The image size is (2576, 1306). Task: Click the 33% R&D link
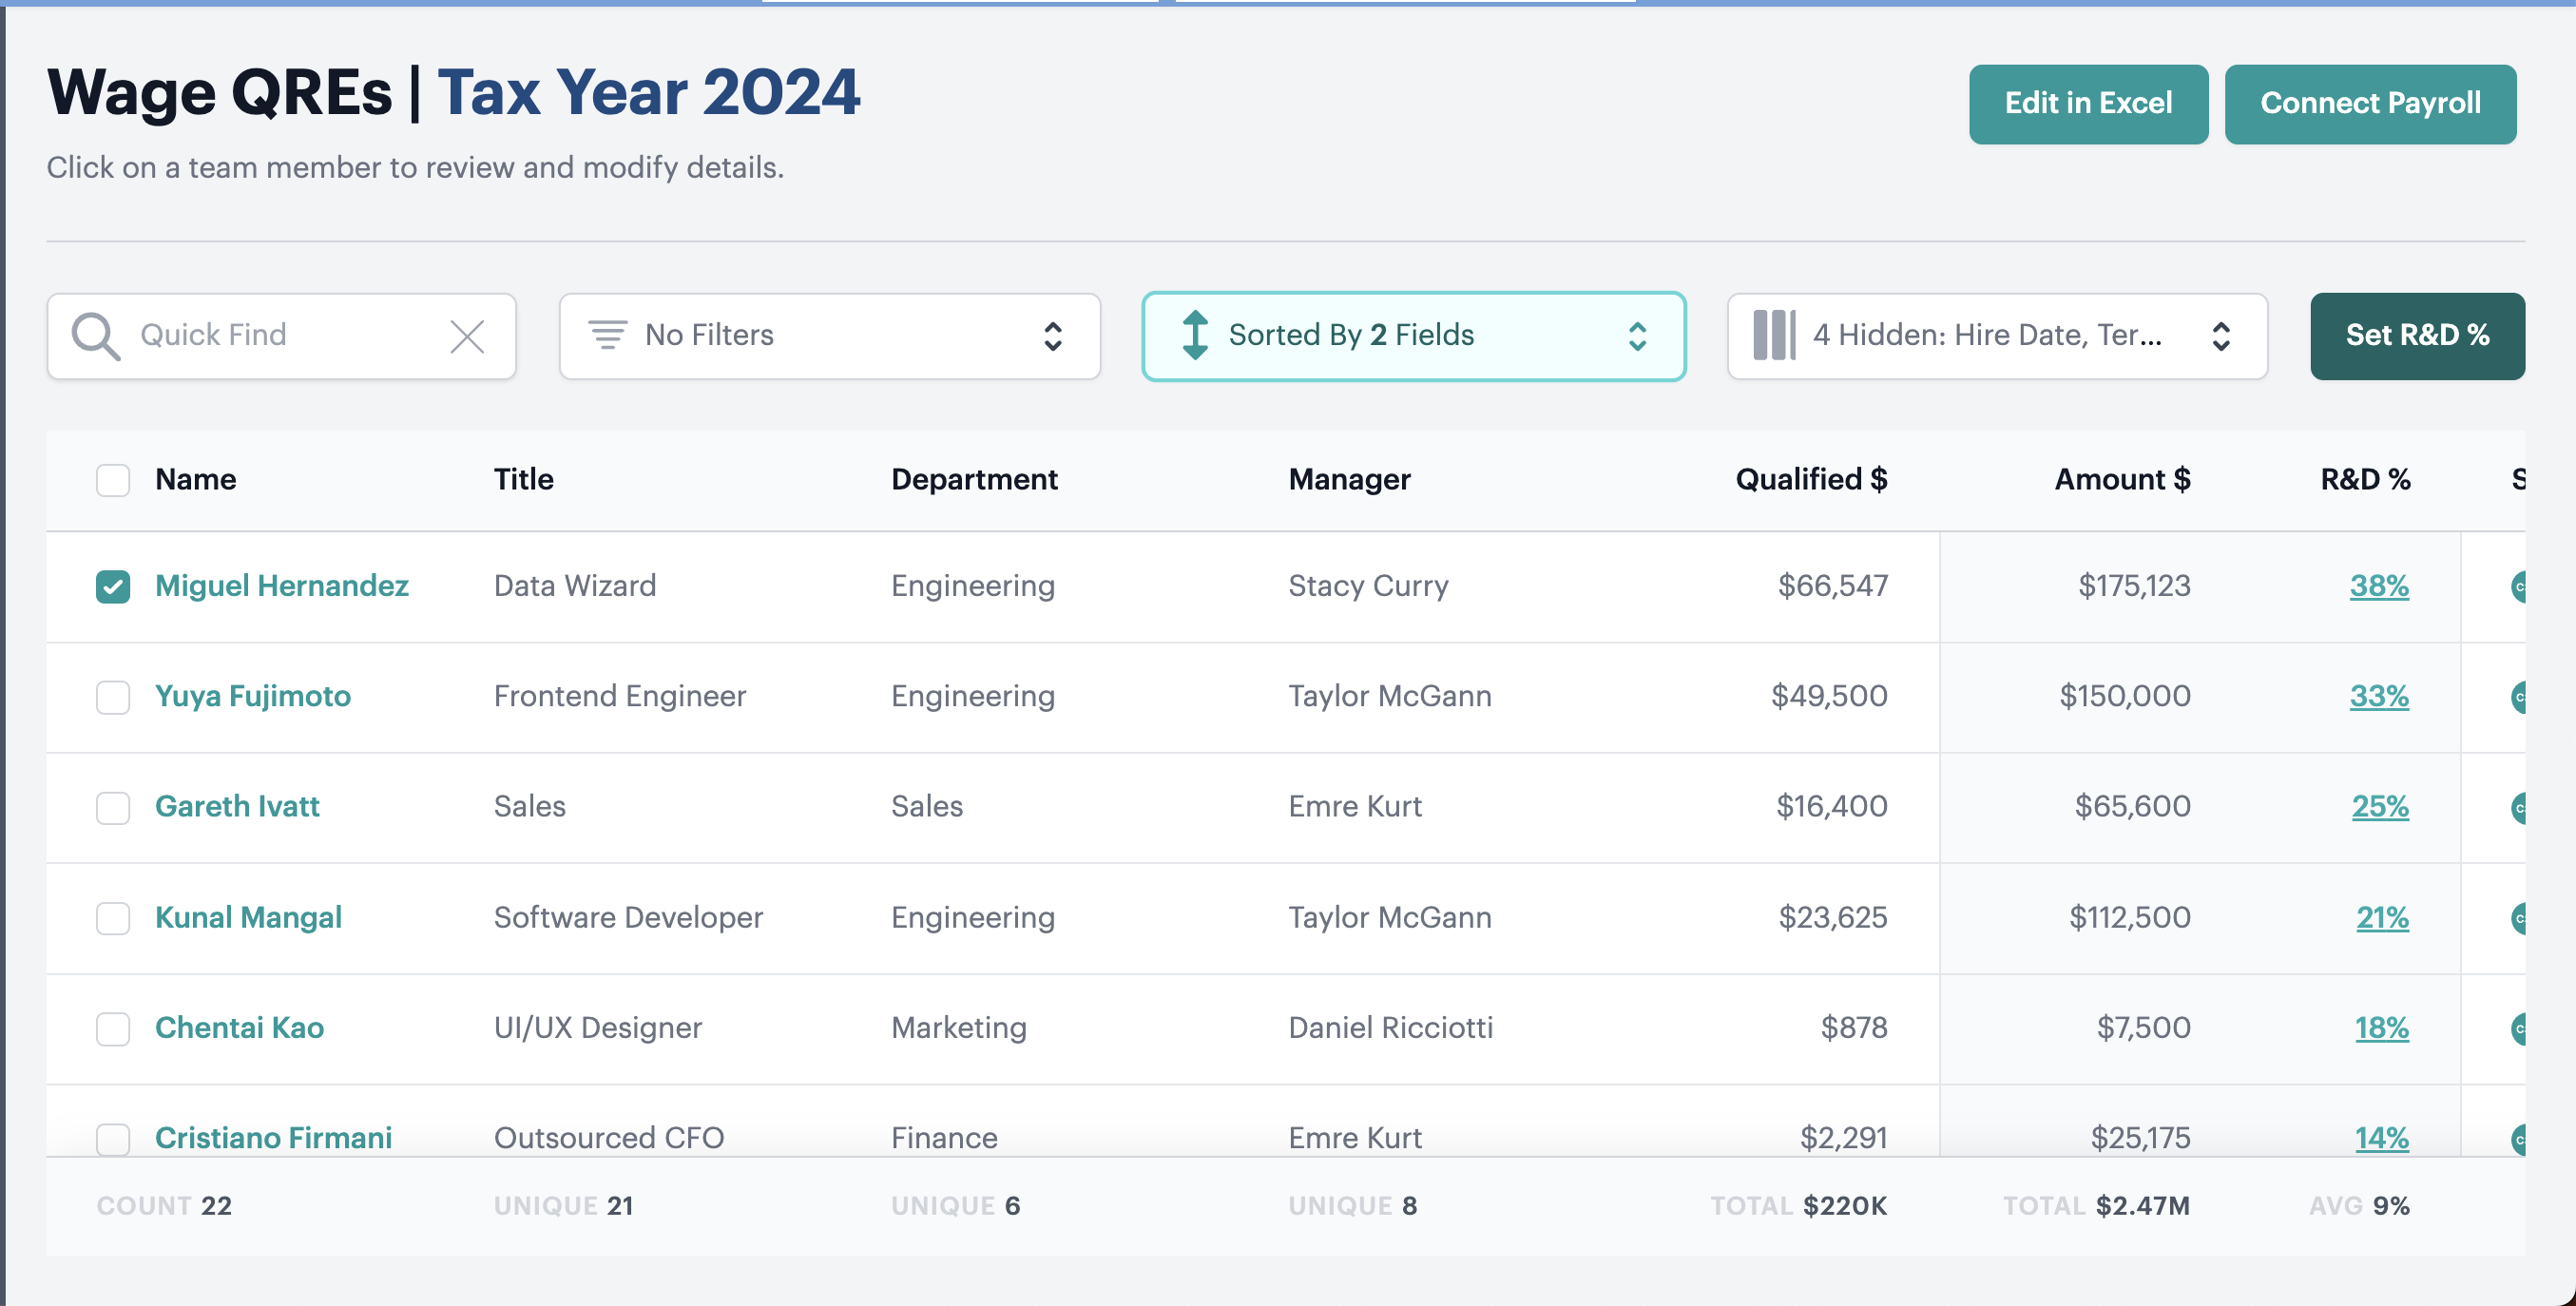click(x=2379, y=696)
